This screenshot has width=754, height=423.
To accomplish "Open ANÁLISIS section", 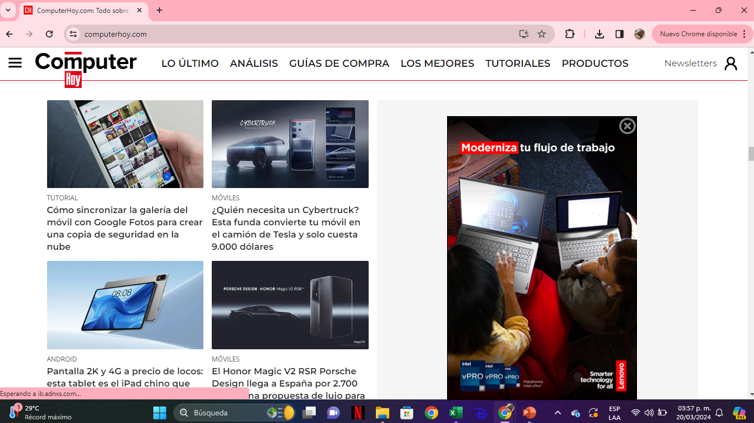I will (x=254, y=63).
